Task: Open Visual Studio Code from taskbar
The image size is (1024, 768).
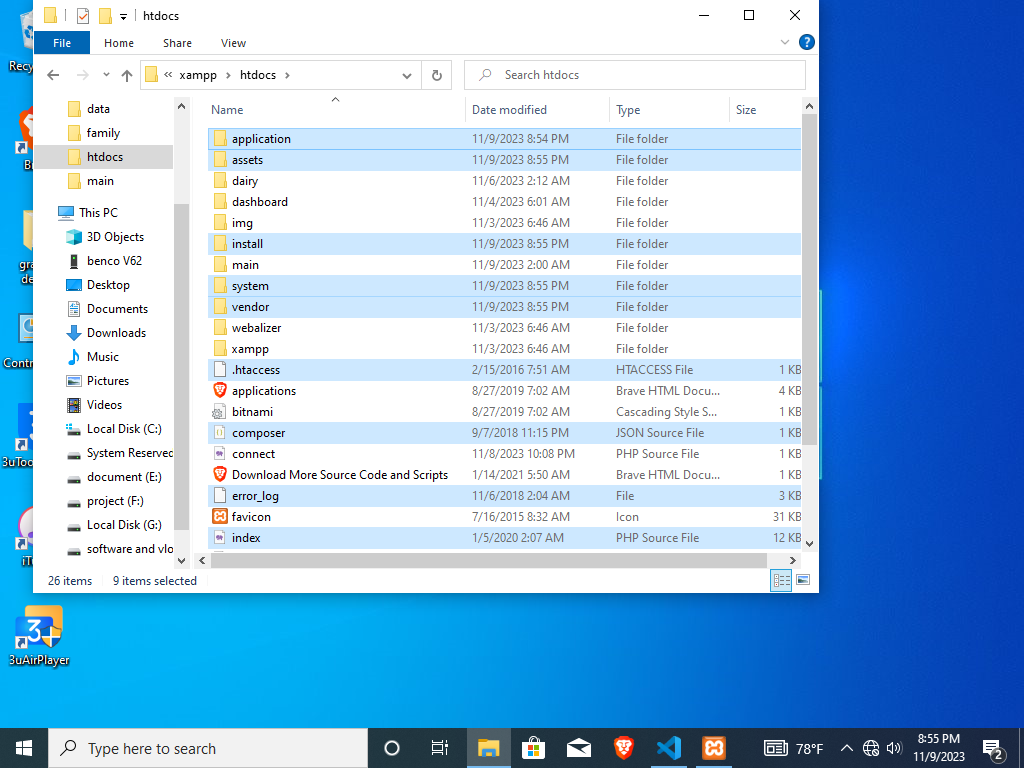Action: [x=669, y=748]
